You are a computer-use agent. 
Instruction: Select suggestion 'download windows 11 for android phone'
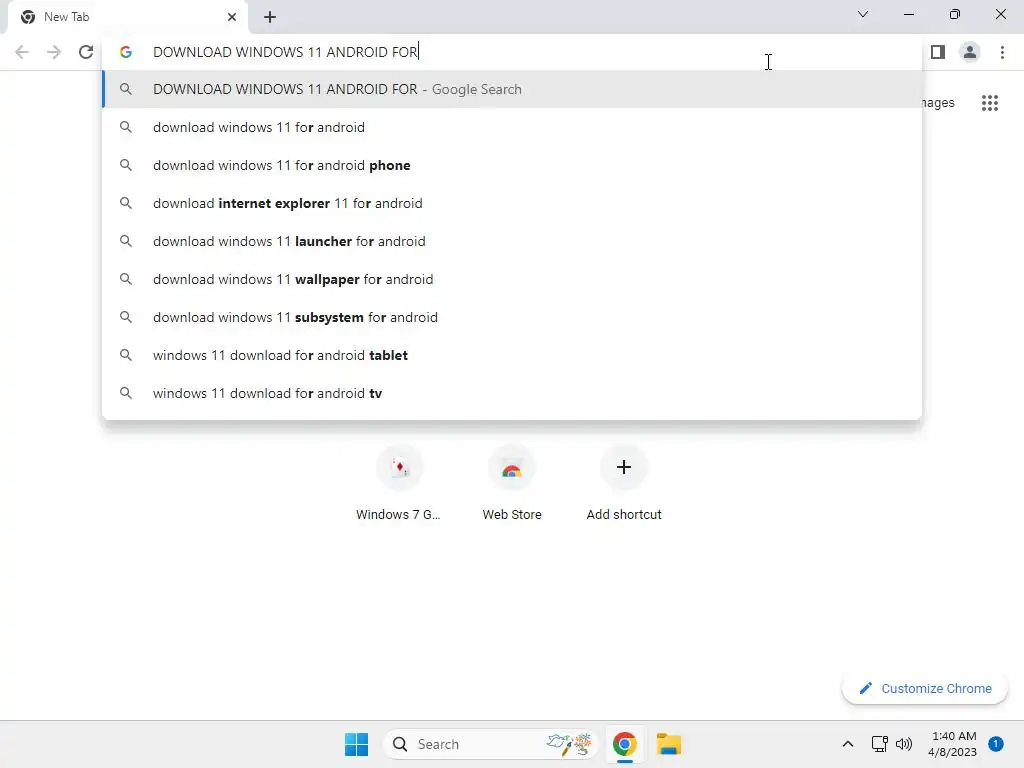coord(512,165)
